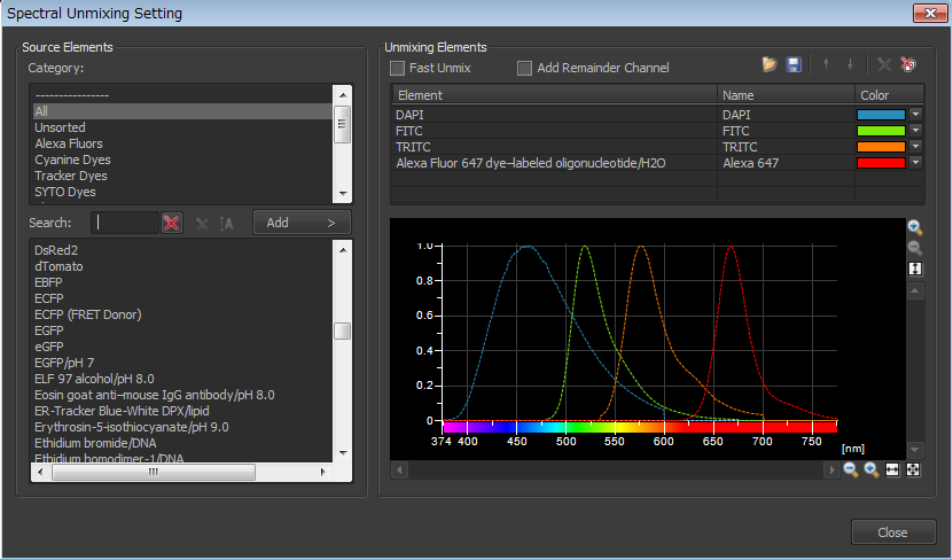Screen dimensions: 952x560
Task: Open the FITC color dropdown
Action: [x=916, y=131]
